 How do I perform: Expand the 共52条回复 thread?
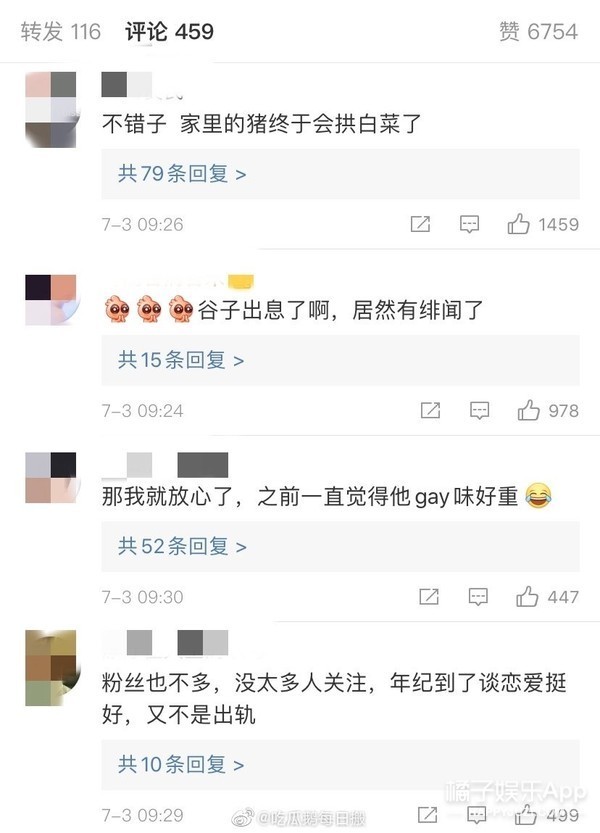[x=340, y=546]
